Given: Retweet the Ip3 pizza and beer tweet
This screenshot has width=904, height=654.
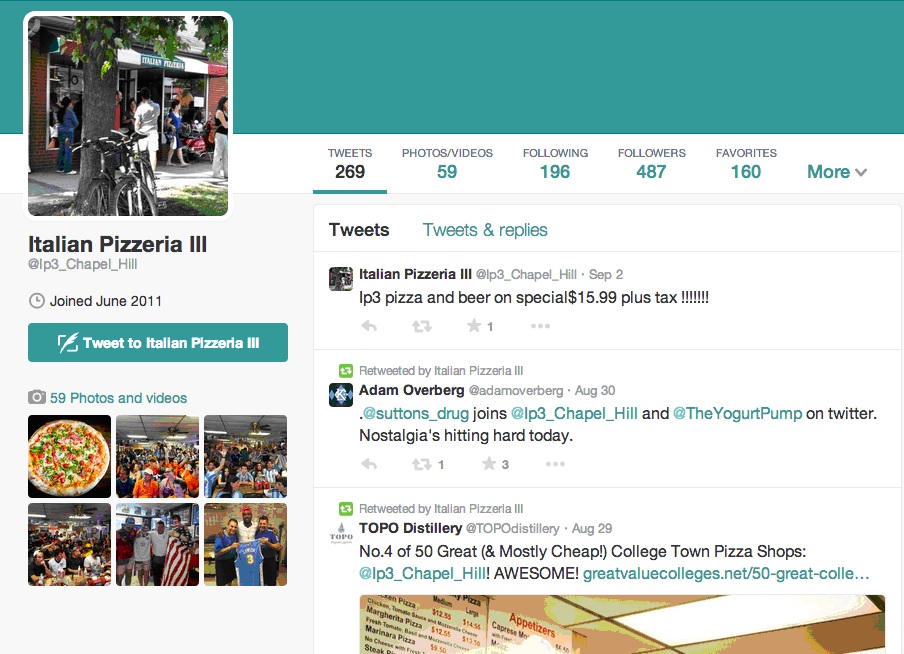Looking at the screenshot, I should 421,326.
